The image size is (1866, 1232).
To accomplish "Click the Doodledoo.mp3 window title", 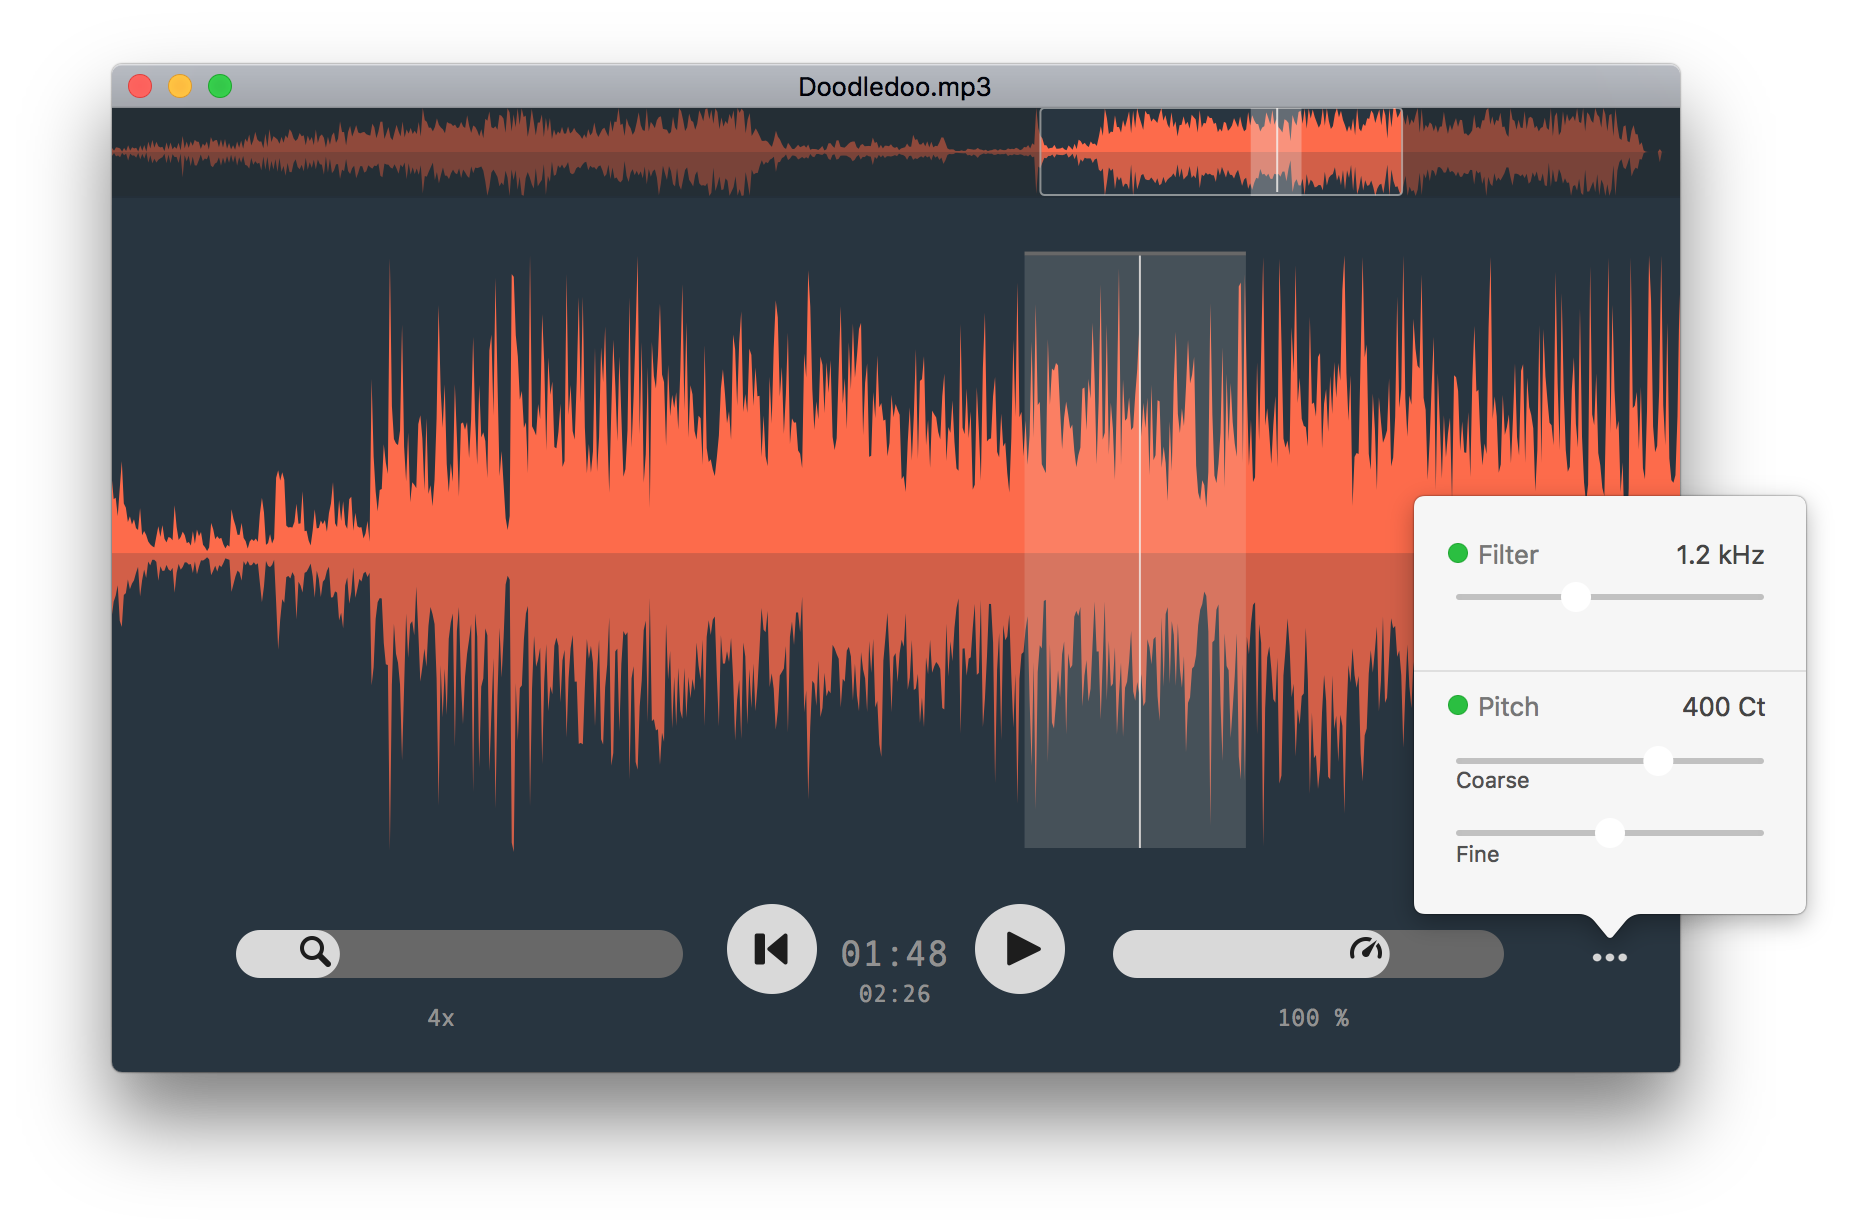I will coord(894,87).
